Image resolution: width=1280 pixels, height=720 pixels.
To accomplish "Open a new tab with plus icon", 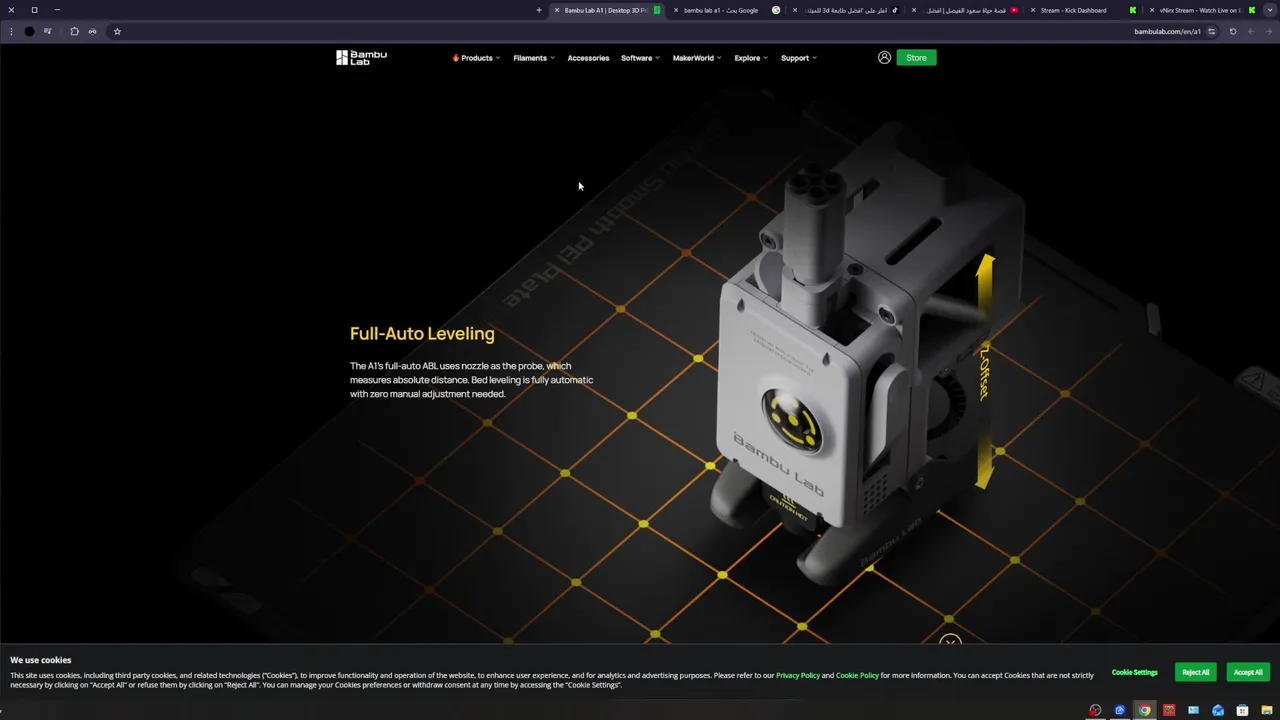I will 539,10.
